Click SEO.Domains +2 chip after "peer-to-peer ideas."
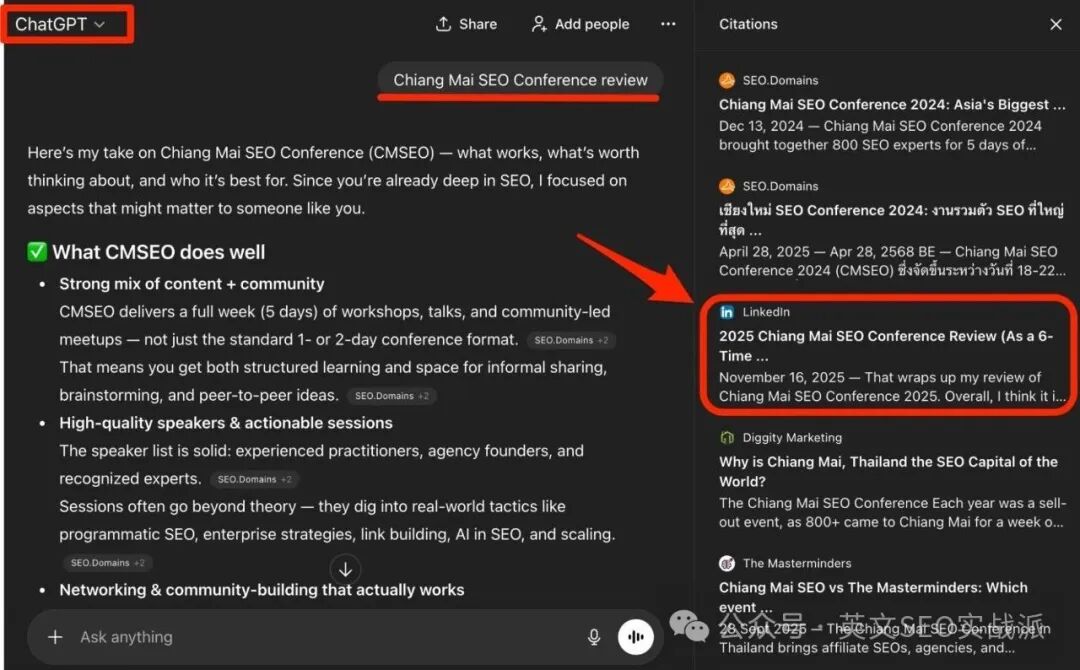Viewport: 1080px width, 670px height. point(392,396)
